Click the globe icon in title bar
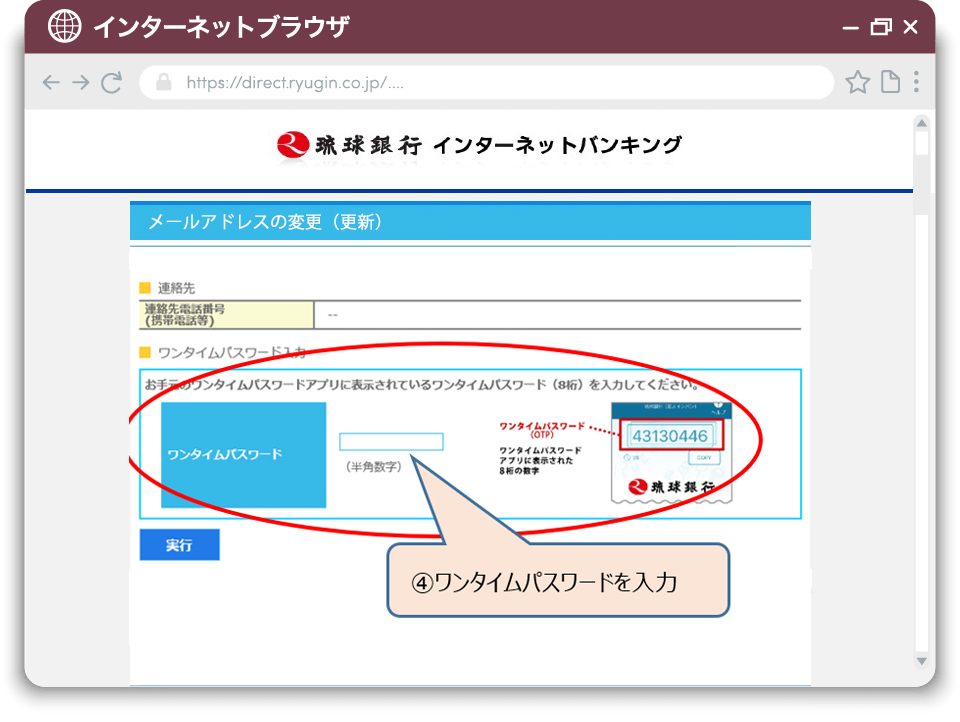Viewport: 960px width, 722px height. tap(65, 26)
